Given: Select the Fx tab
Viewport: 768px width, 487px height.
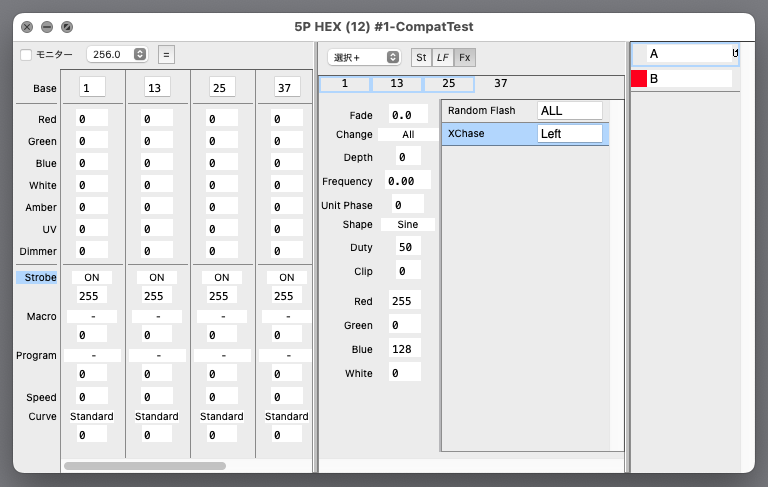Looking at the screenshot, I should point(465,58).
